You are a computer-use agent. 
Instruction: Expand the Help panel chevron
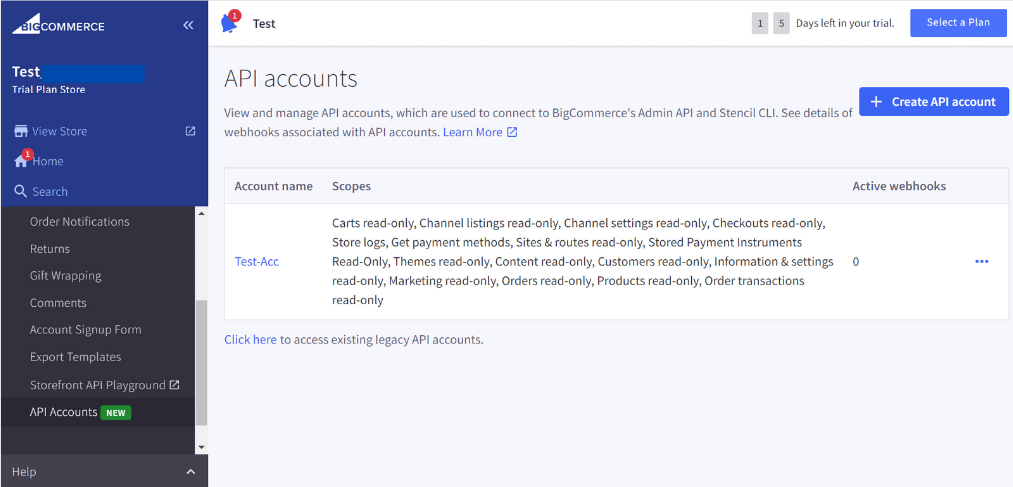point(190,472)
